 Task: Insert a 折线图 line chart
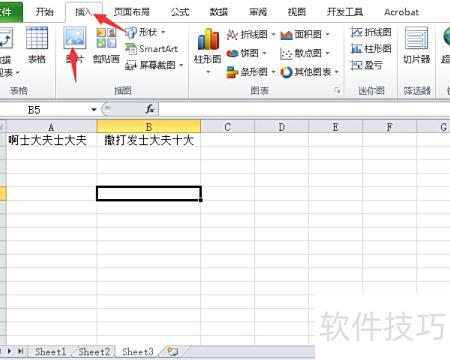tap(251, 34)
